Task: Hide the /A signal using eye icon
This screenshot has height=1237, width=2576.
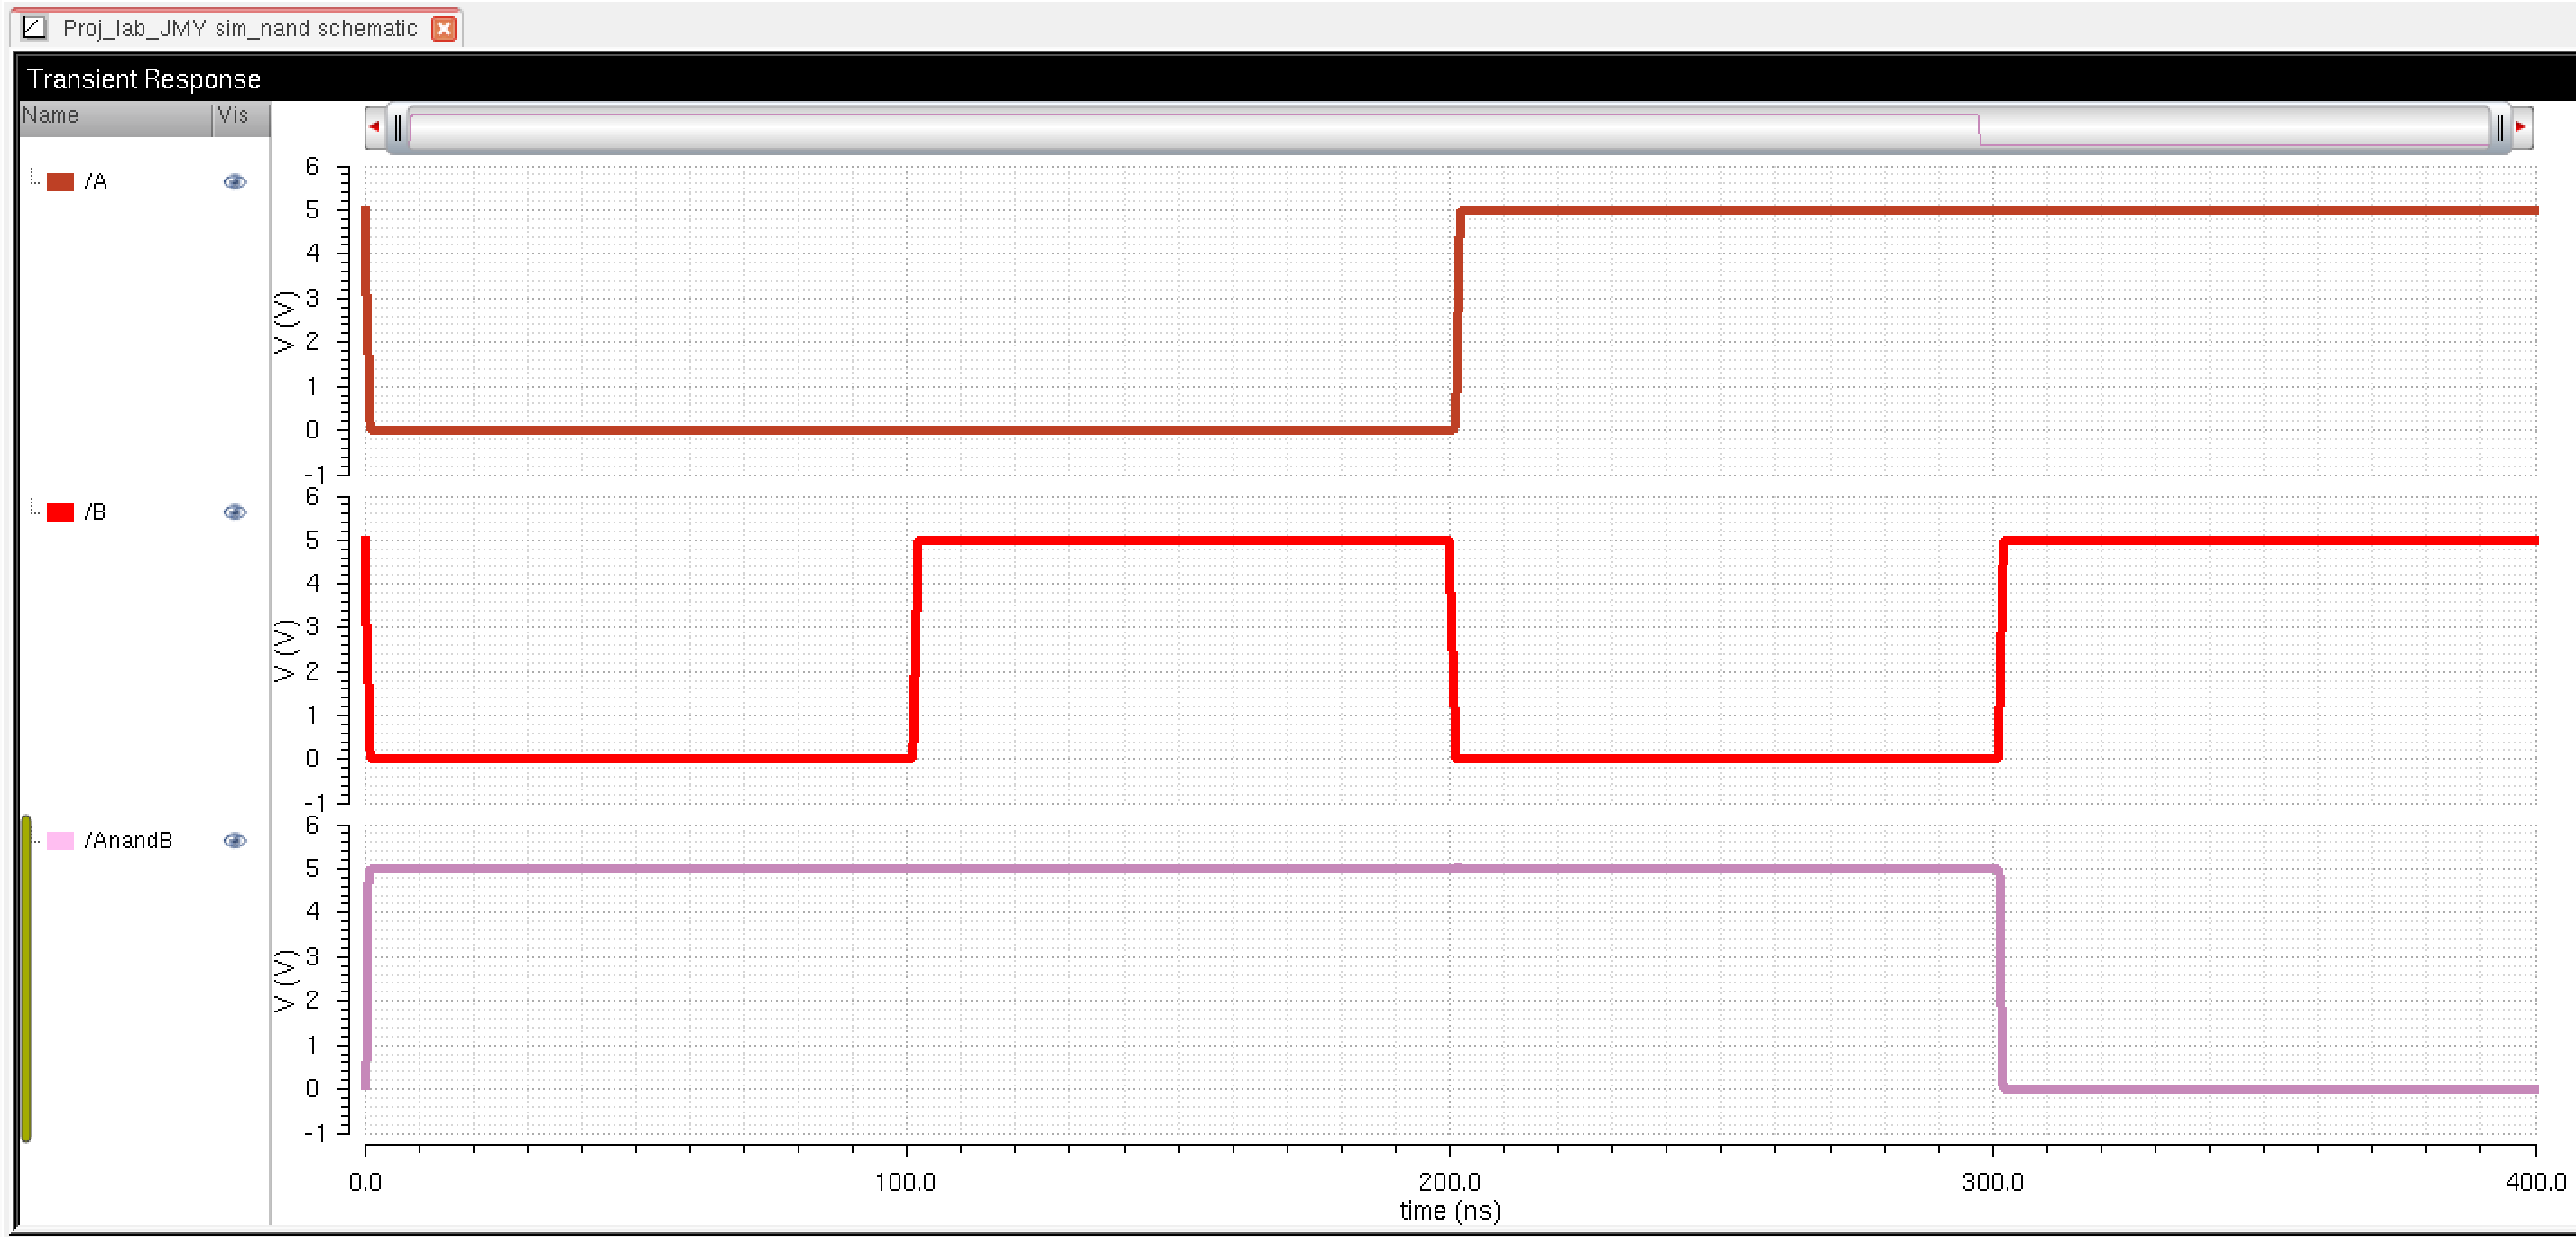Action: pos(235,181)
